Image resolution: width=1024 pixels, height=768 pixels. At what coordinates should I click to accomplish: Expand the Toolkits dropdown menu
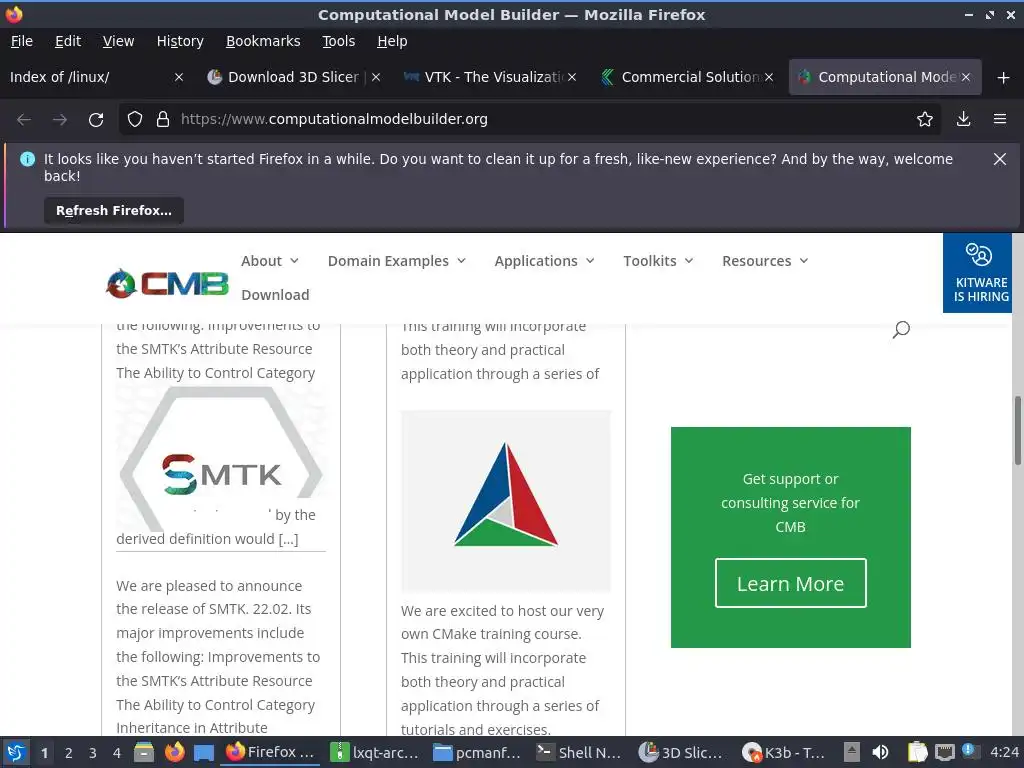(658, 261)
